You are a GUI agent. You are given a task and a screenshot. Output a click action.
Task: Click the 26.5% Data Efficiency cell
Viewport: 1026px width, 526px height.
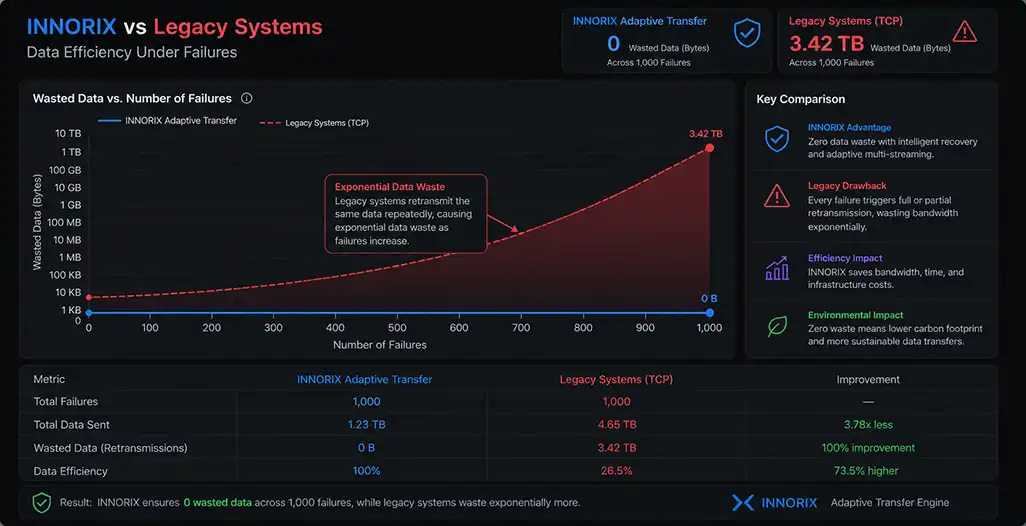pos(616,471)
